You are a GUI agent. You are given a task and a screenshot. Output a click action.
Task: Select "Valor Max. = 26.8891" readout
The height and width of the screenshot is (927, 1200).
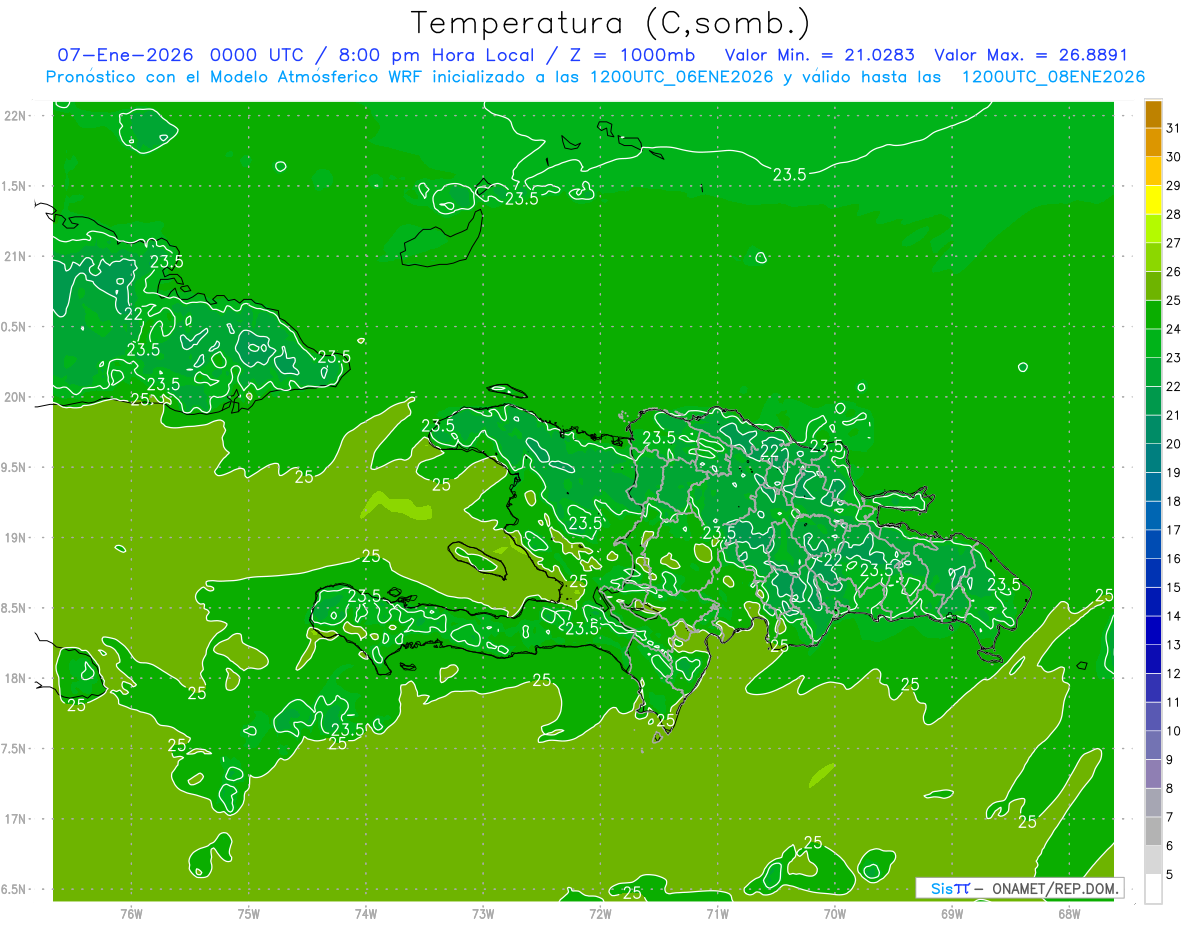(1031, 55)
